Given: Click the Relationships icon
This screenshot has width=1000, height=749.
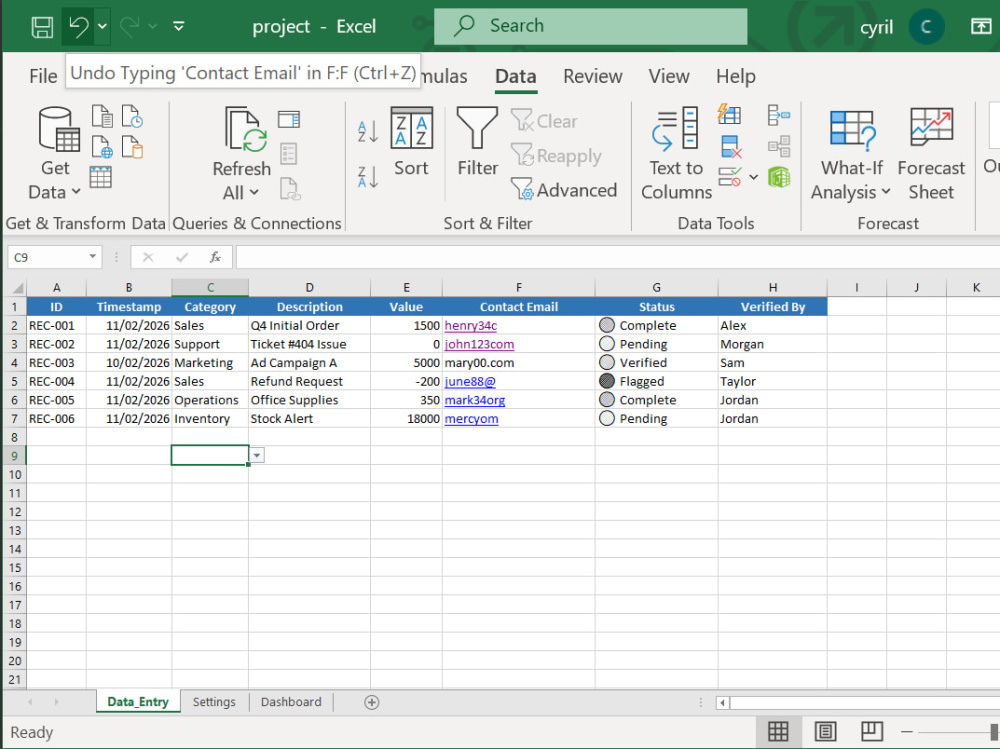Looking at the screenshot, I should click(779, 147).
